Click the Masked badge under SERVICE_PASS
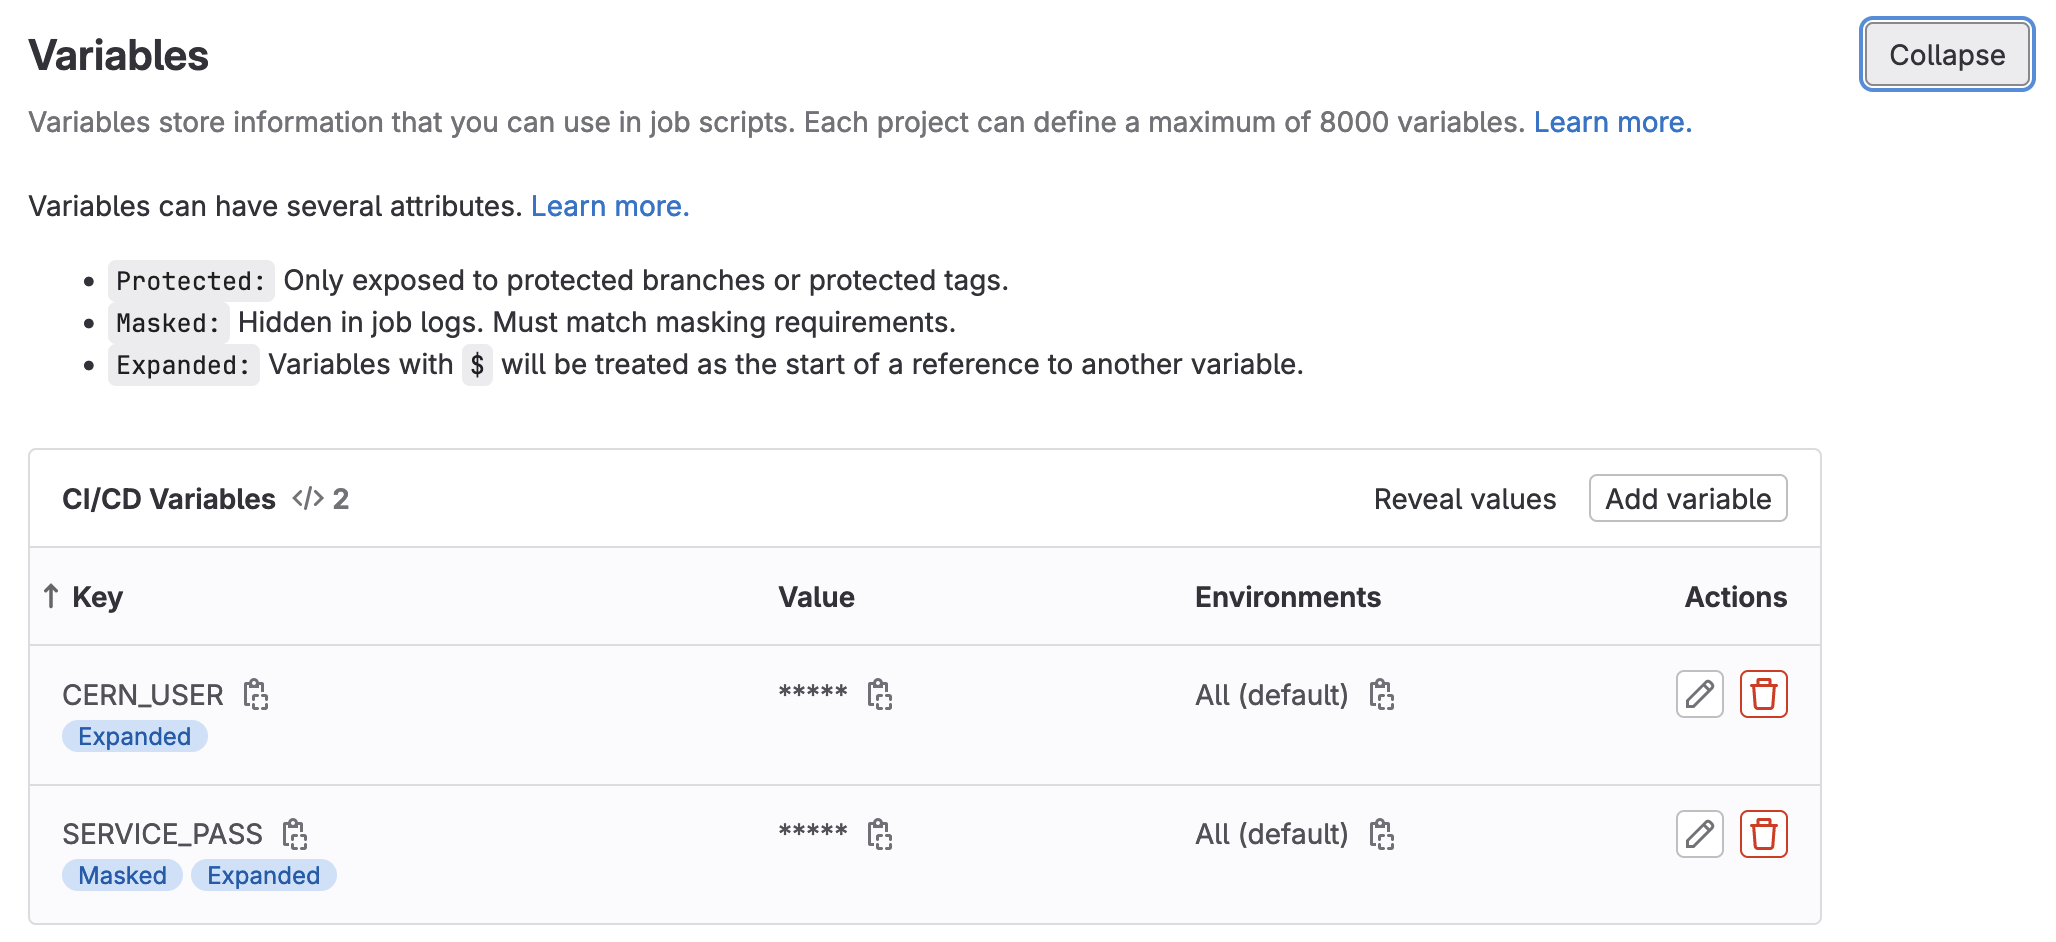The height and width of the screenshot is (942, 2056). (122, 875)
